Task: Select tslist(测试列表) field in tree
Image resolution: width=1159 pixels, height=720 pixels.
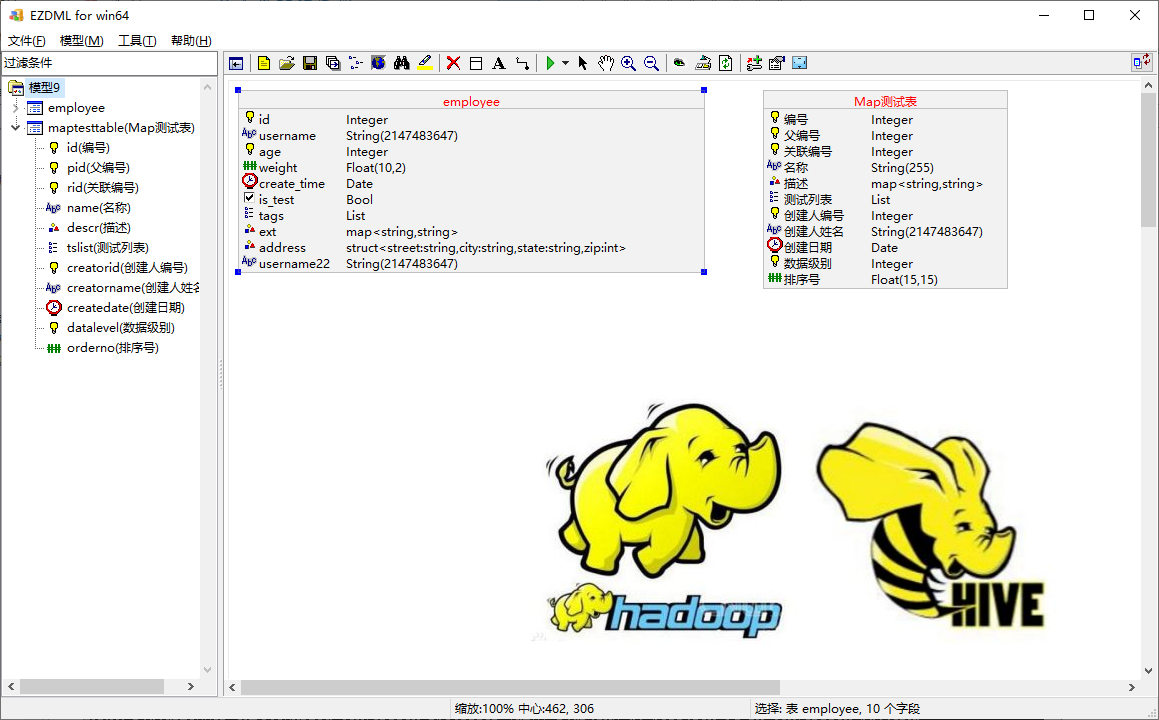Action: pyautogui.click(x=108, y=248)
